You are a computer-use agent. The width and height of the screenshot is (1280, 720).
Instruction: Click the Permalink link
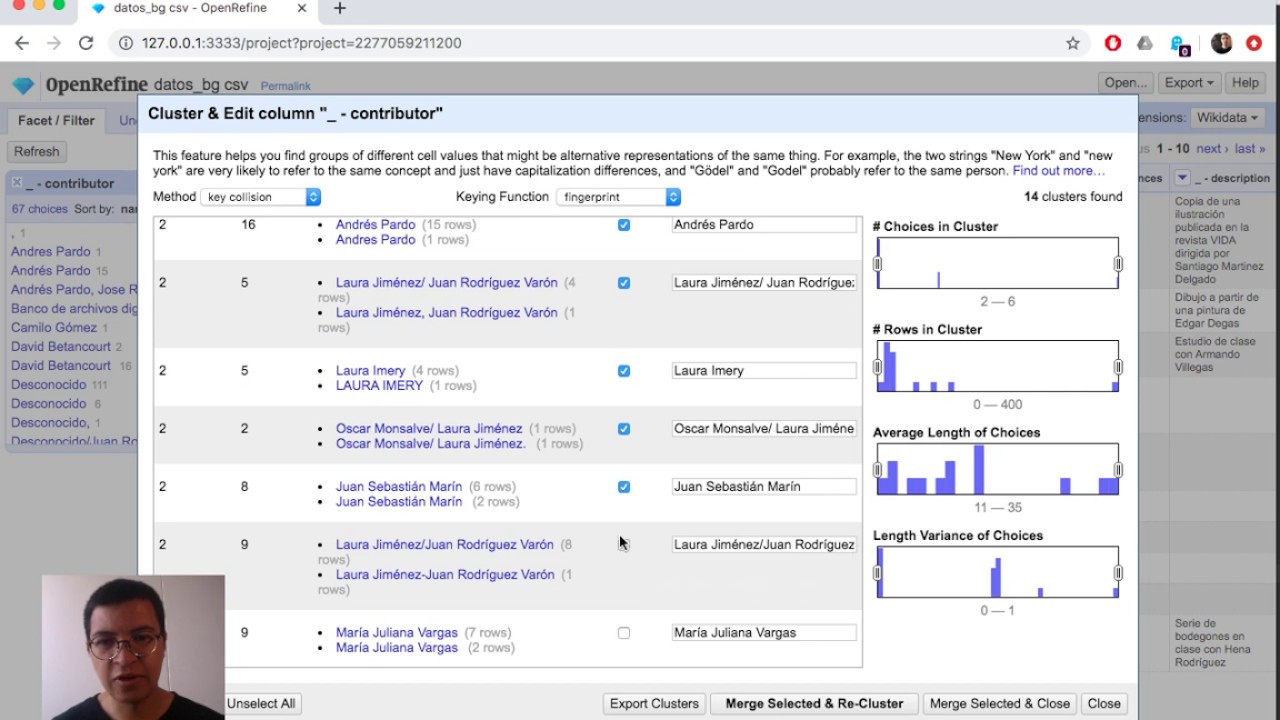pos(285,86)
